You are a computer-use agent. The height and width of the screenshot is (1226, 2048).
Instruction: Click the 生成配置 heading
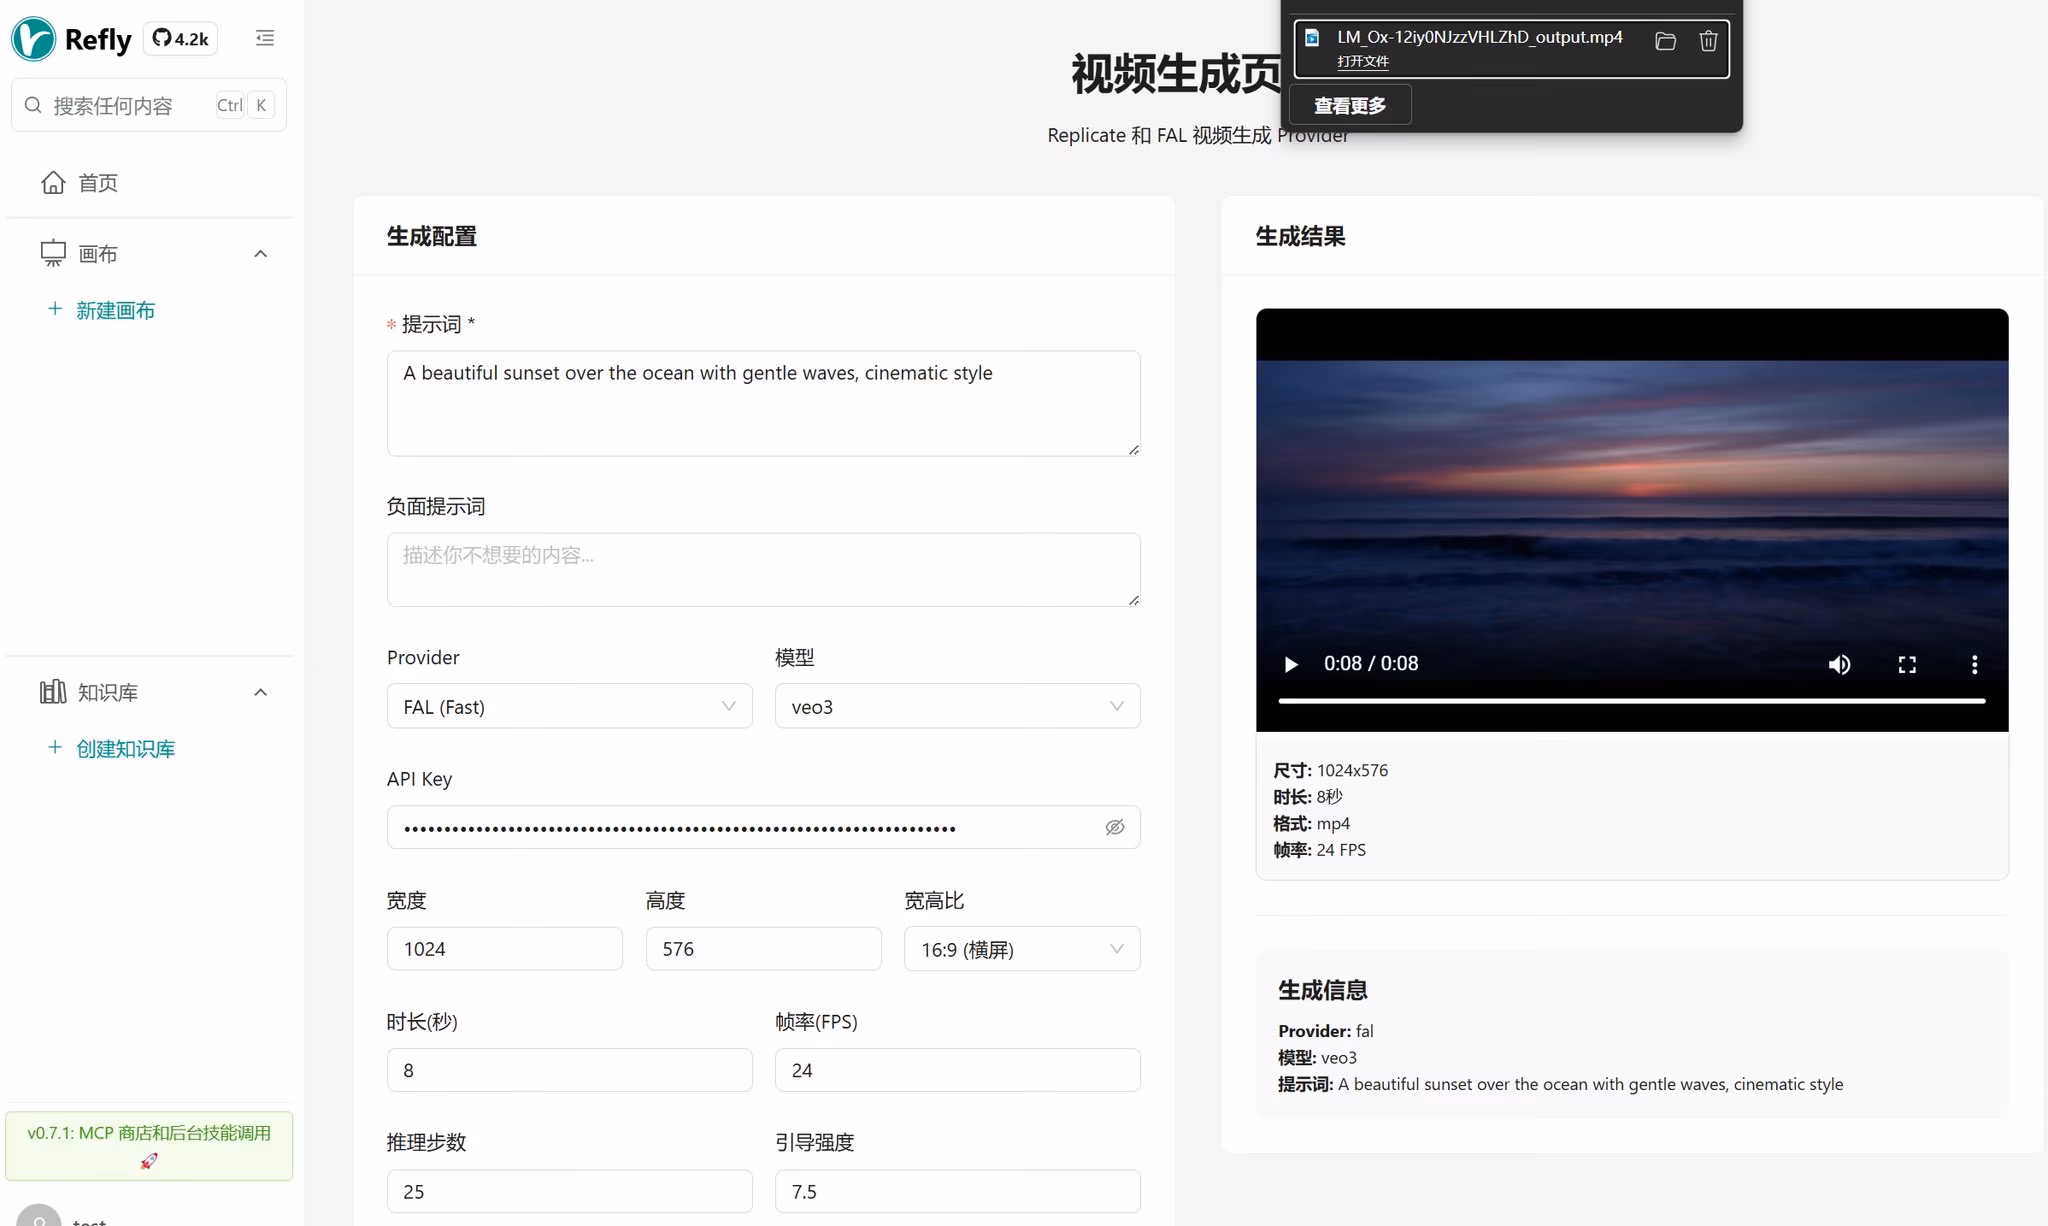[432, 236]
